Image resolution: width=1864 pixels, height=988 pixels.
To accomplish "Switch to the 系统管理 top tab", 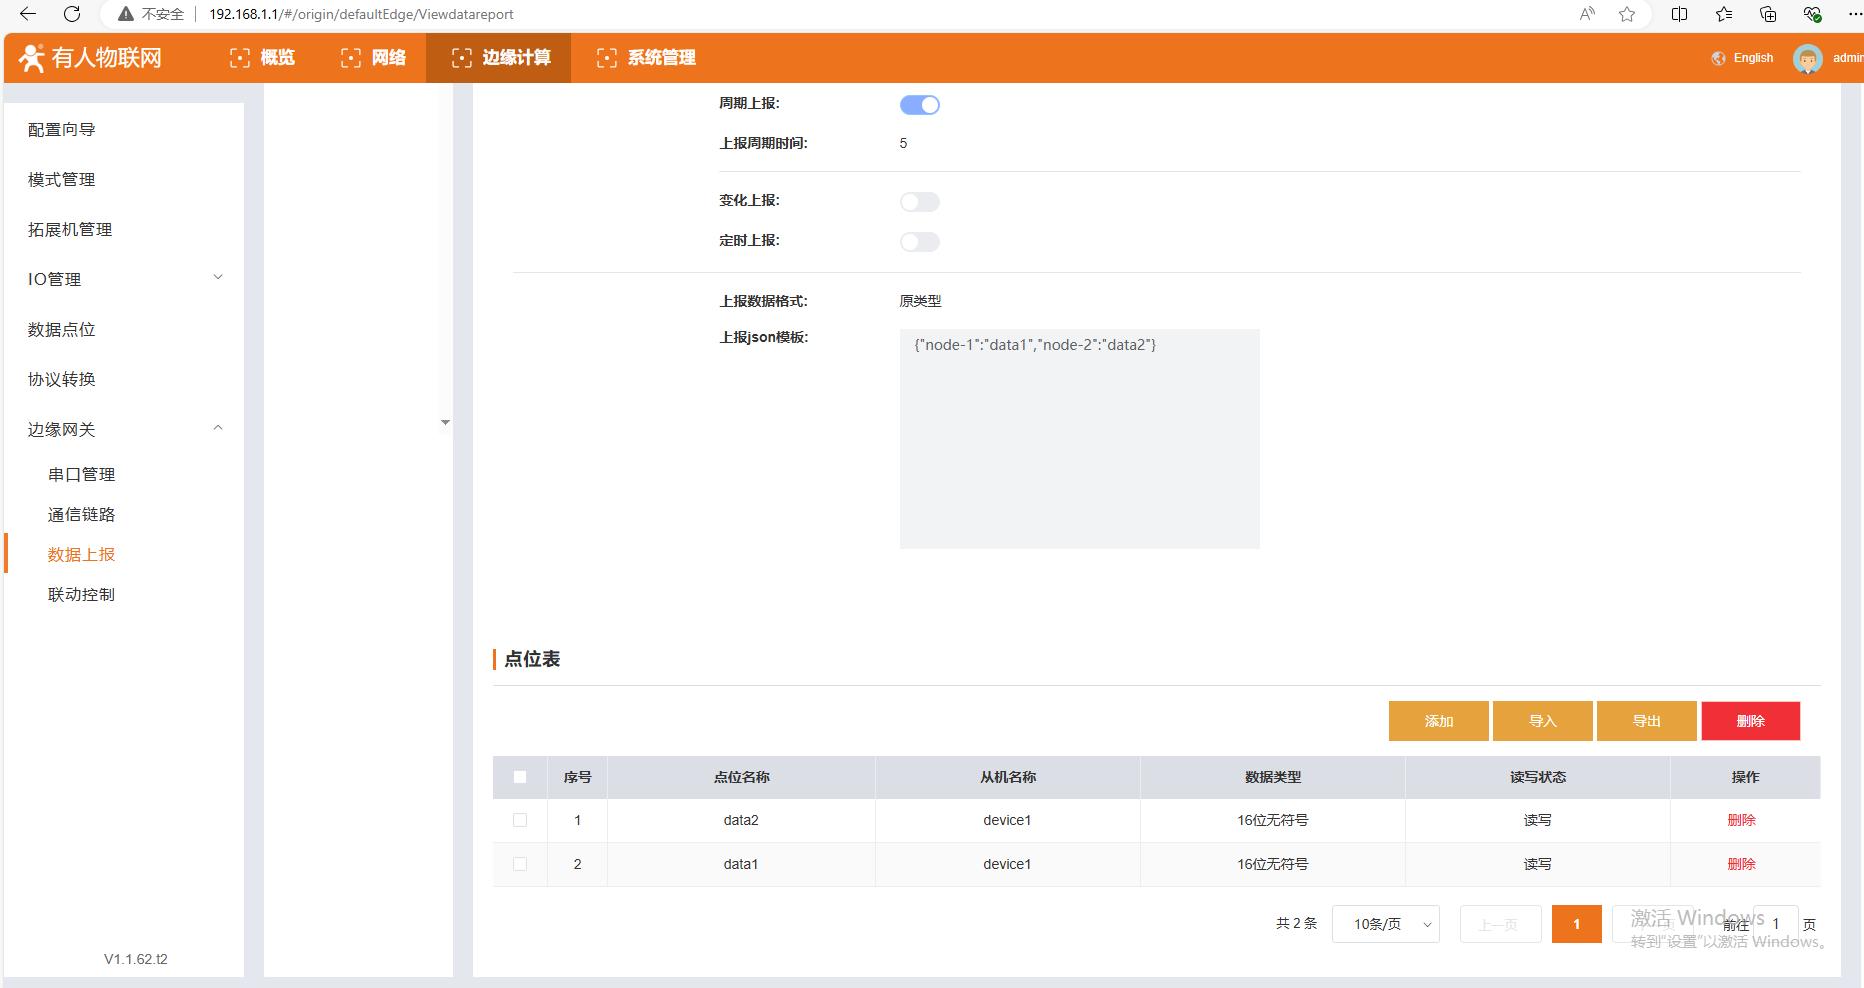I will coord(647,58).
